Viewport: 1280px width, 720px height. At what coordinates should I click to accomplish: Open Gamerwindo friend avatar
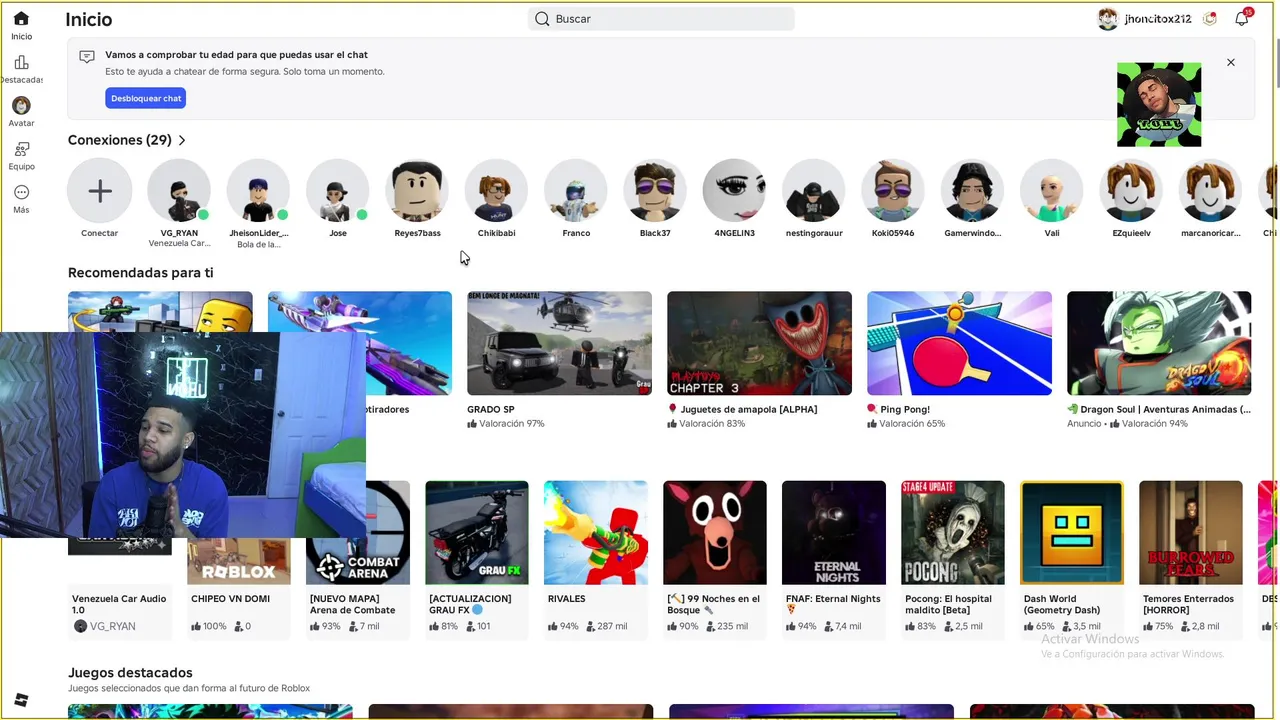(x=972, y=190)
